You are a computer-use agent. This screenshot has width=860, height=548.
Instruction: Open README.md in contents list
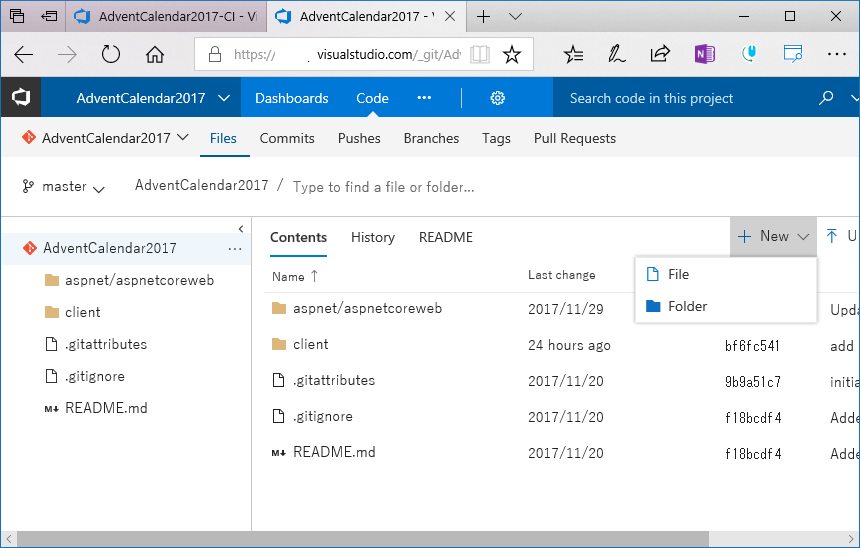tap(334, 452)
